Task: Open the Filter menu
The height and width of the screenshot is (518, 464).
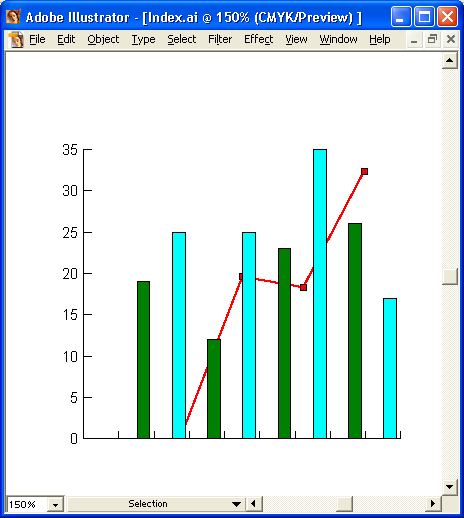Action: [x=220, y=40]
